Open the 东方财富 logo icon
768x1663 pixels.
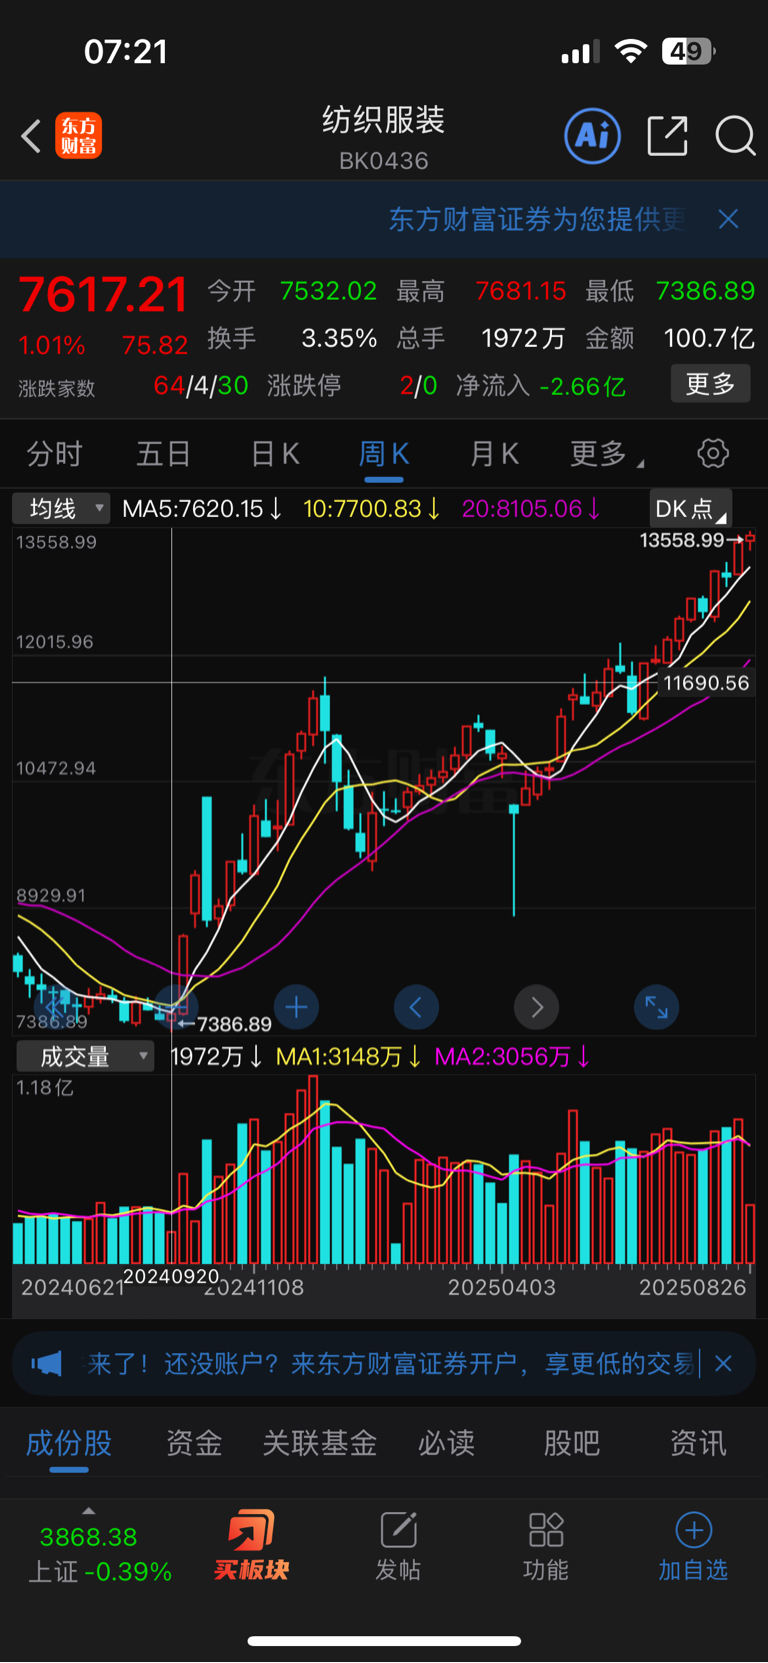coord(79,136)
